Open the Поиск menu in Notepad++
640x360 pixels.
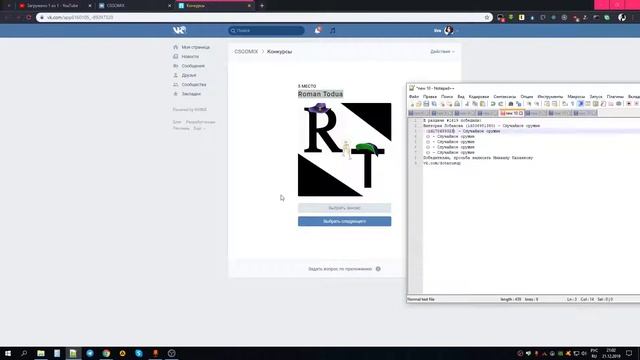447,97
